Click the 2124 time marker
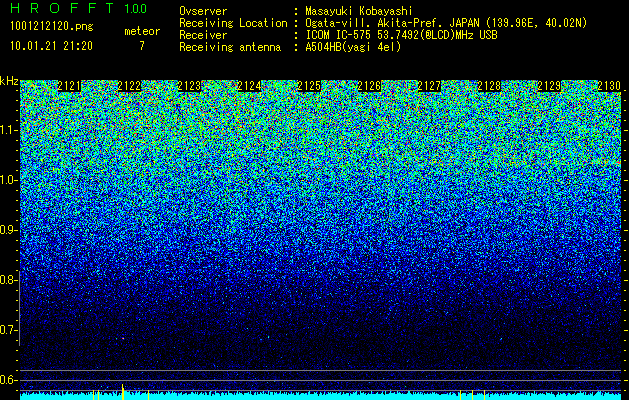The height and width of the screenshot is (400, 629). (249, 86)
